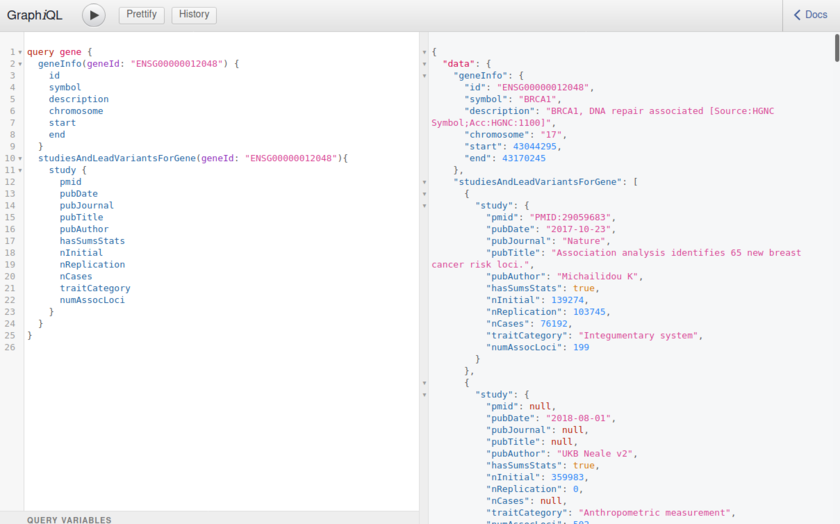Fold studiesAndLeadVariantsForGene block on line 10
Screen dimensions: 840x524
tap(20, 159)
